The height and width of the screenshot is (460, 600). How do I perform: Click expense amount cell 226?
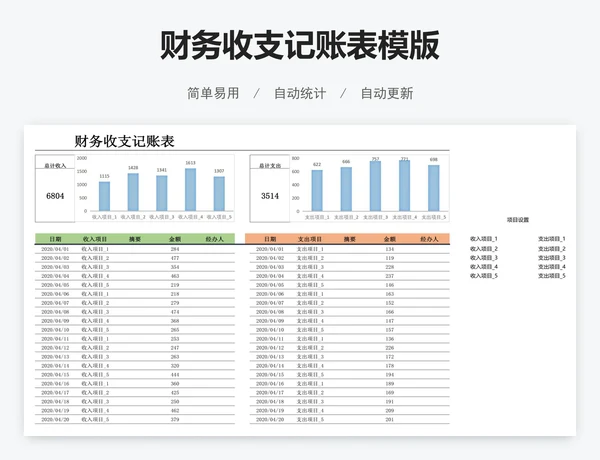point(390,348)
